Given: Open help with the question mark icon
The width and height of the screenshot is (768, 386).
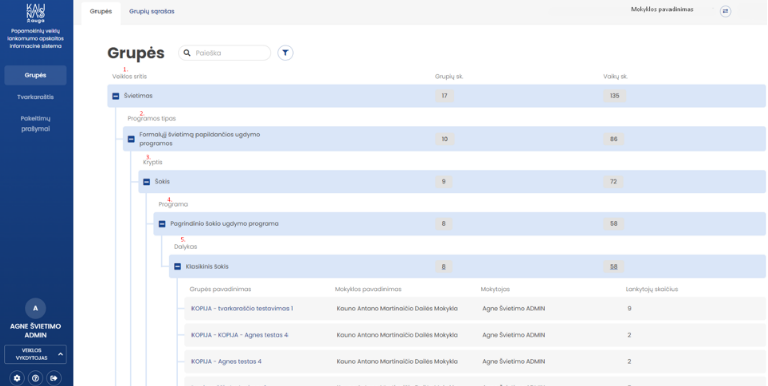Looking at the screenshot, I should click(35, 378).
